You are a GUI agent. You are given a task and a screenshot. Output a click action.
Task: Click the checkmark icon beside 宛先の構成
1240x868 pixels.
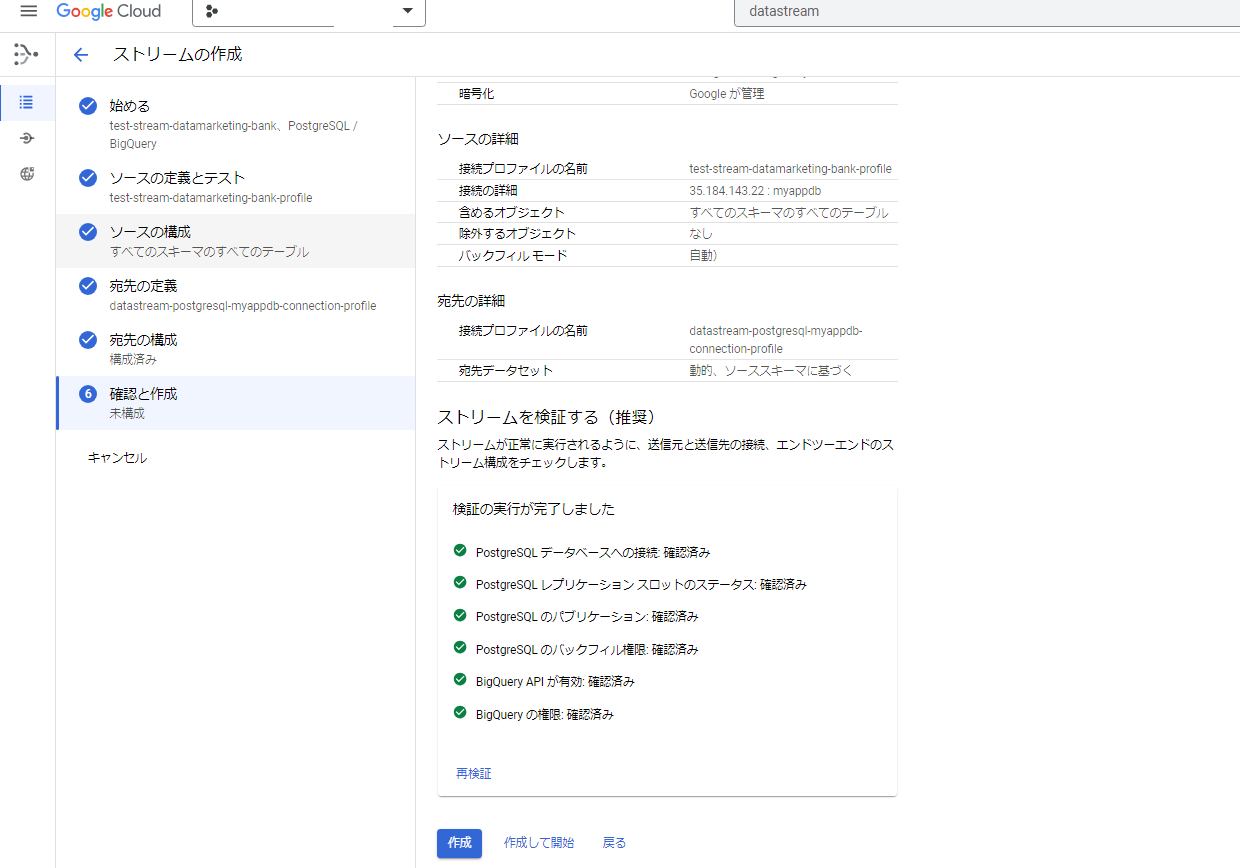tap(88, 340)
